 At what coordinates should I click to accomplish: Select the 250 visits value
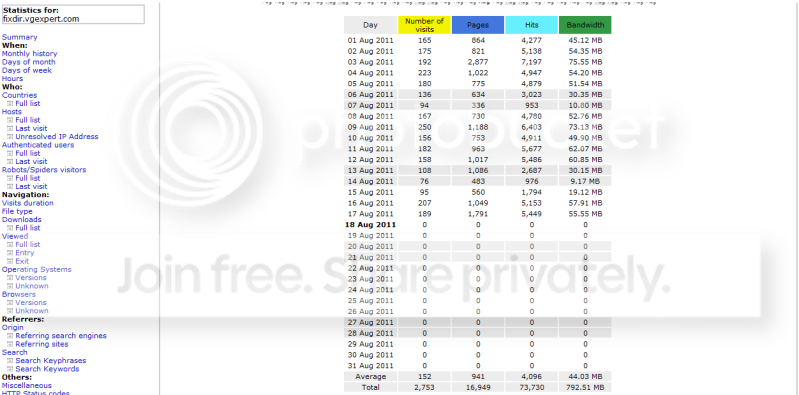point(424,127)
